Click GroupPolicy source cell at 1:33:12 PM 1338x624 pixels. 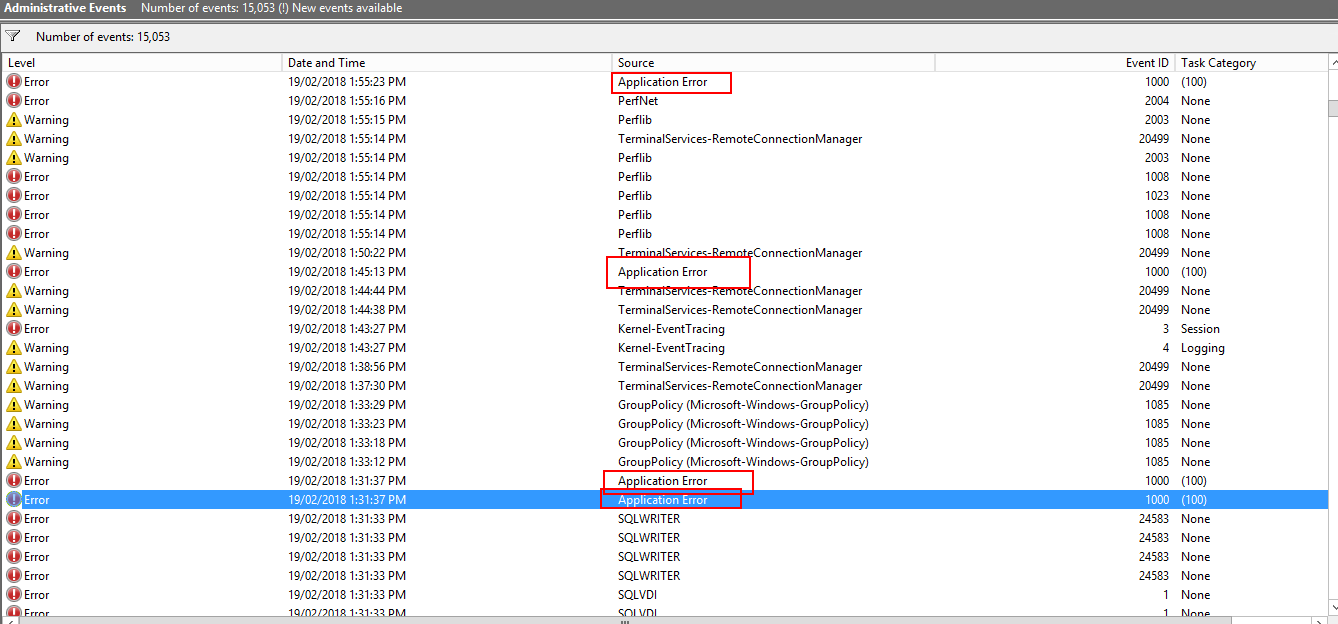(x=743, y=462)
